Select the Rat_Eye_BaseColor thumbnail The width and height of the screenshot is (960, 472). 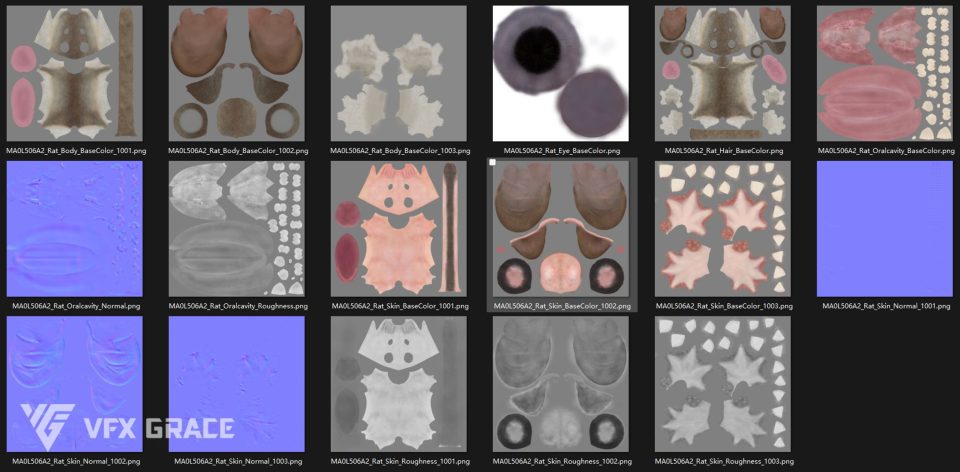(x=561, y=73)
